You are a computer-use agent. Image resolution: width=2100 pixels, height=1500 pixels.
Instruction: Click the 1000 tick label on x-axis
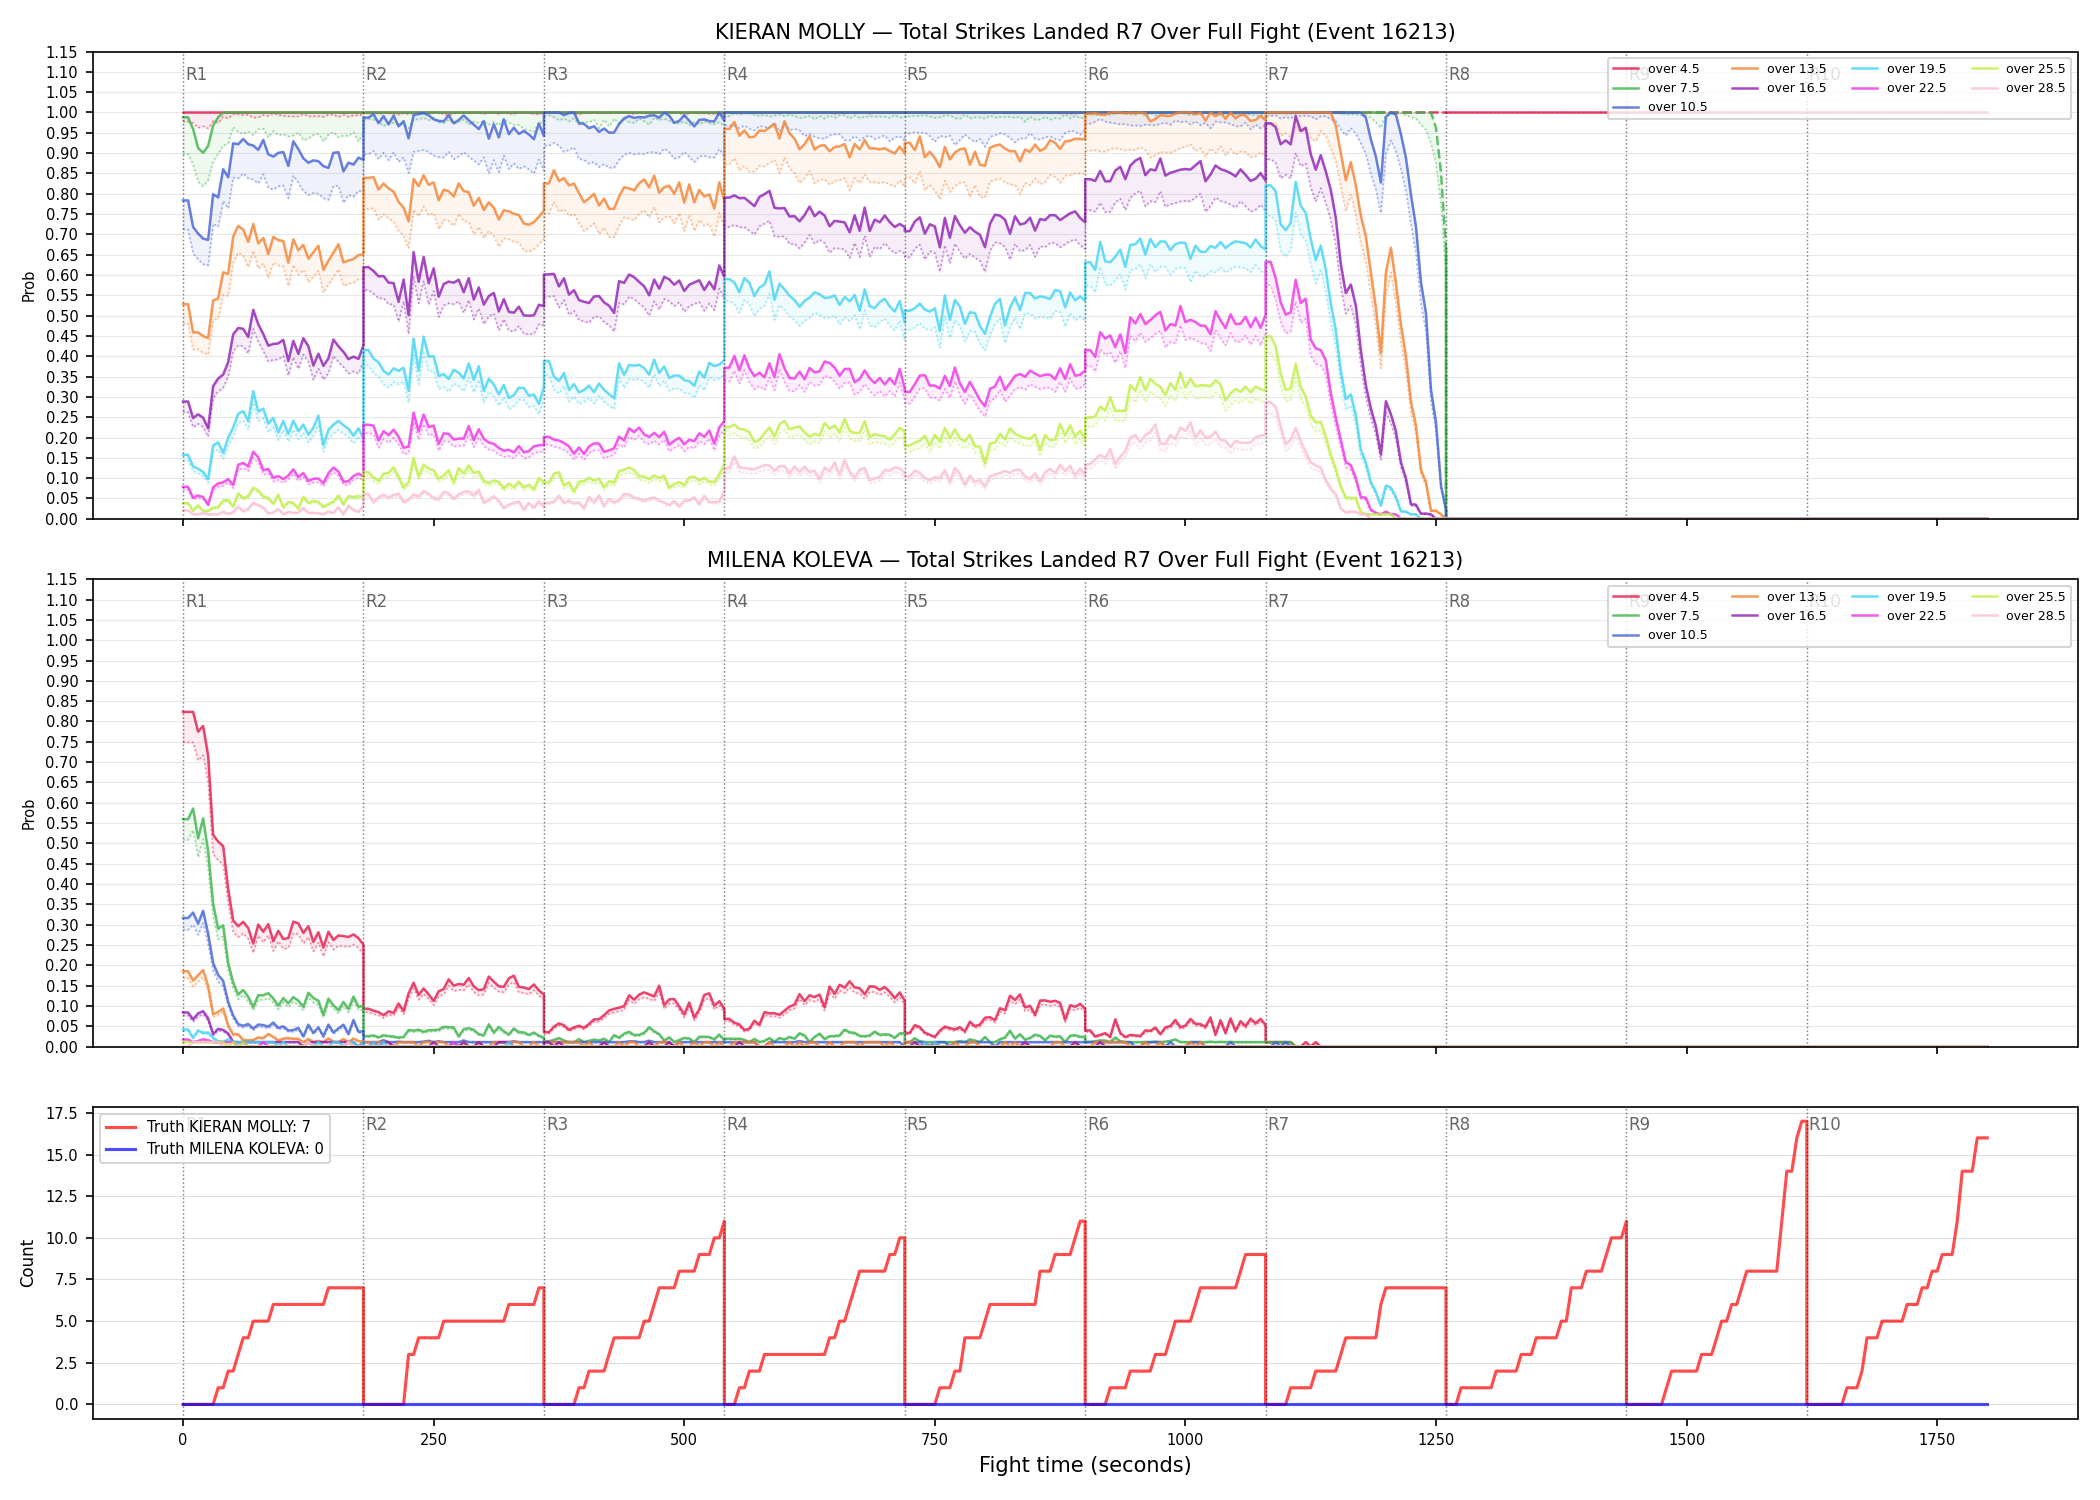[1185, 1440]
